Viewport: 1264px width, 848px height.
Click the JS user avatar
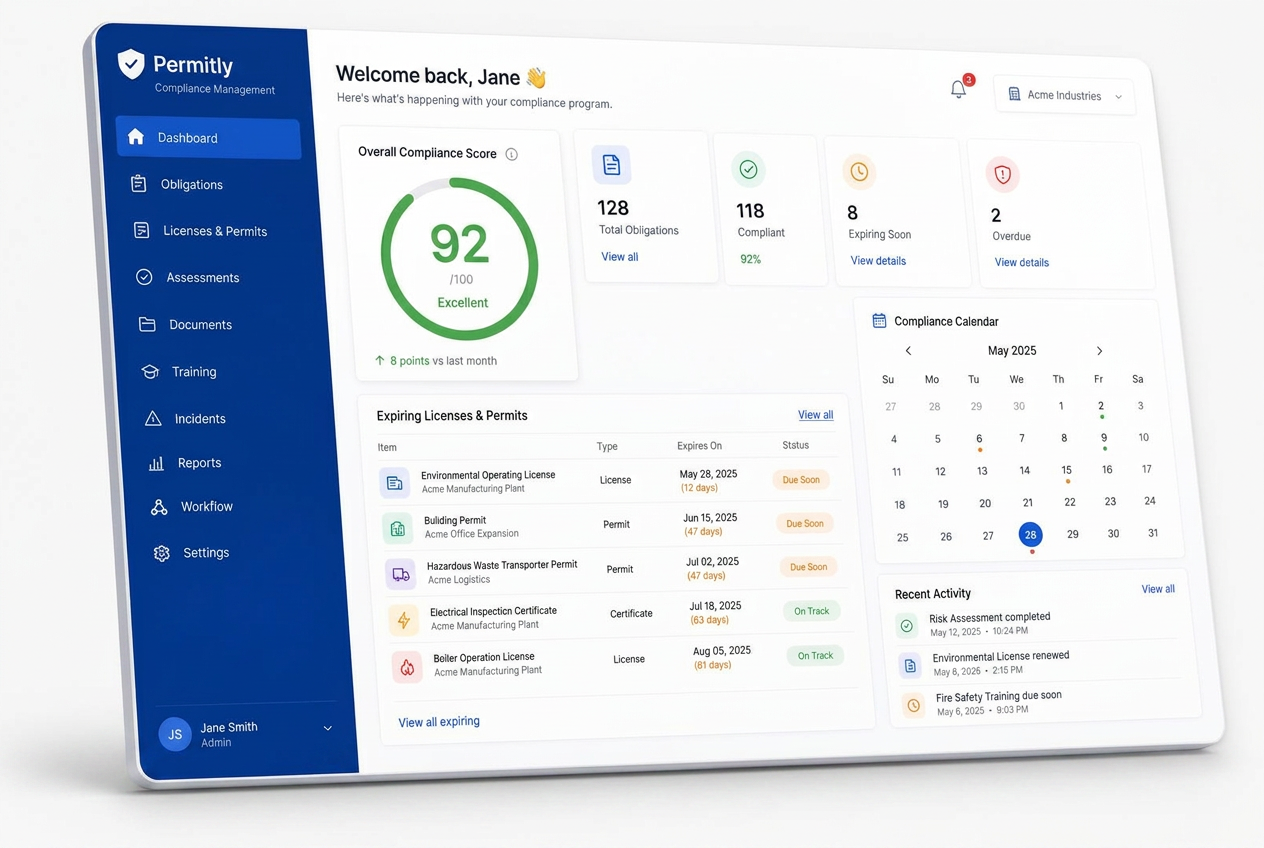tap(175, 734)
